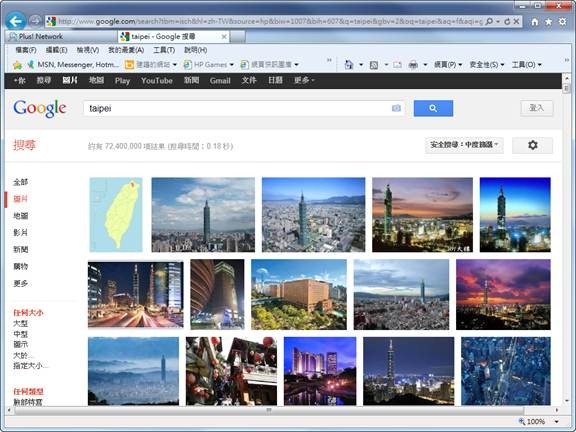Click the YouTube link in the black Google bar
The width and height of the screenshot is (576, 432).
(157, 80)
